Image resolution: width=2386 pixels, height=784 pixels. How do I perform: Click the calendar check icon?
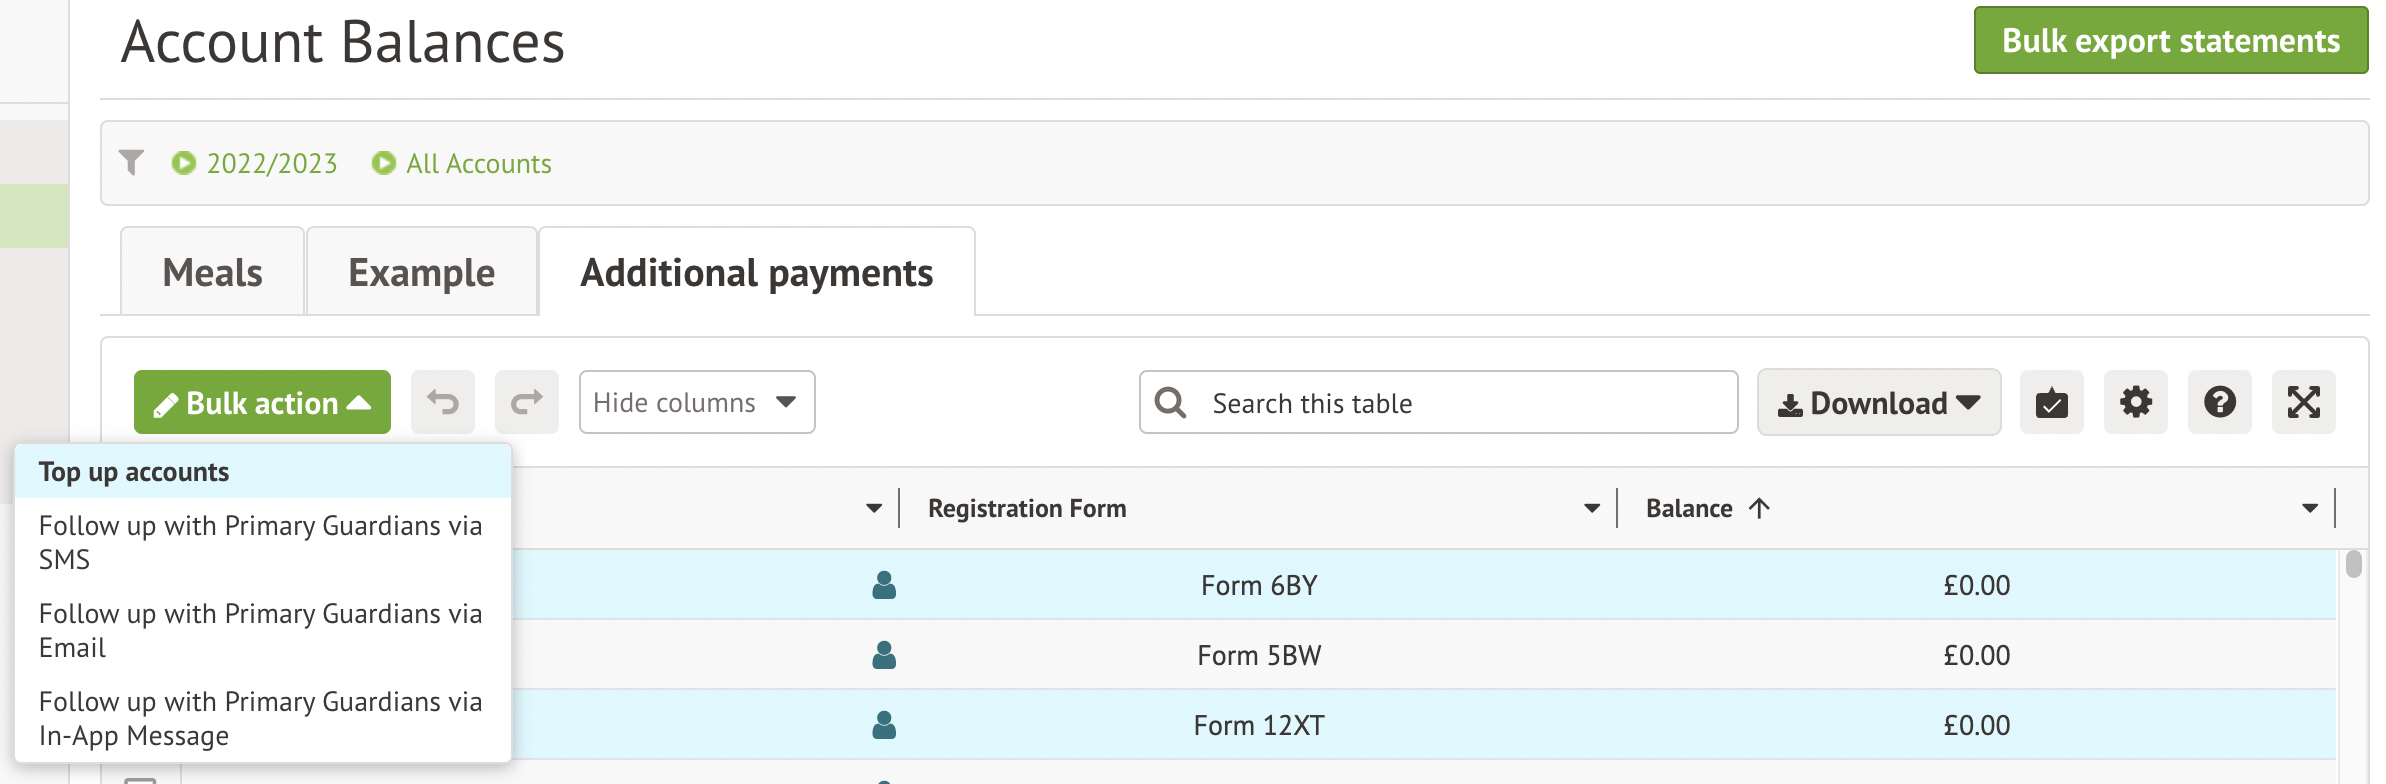pos(2051,402)
